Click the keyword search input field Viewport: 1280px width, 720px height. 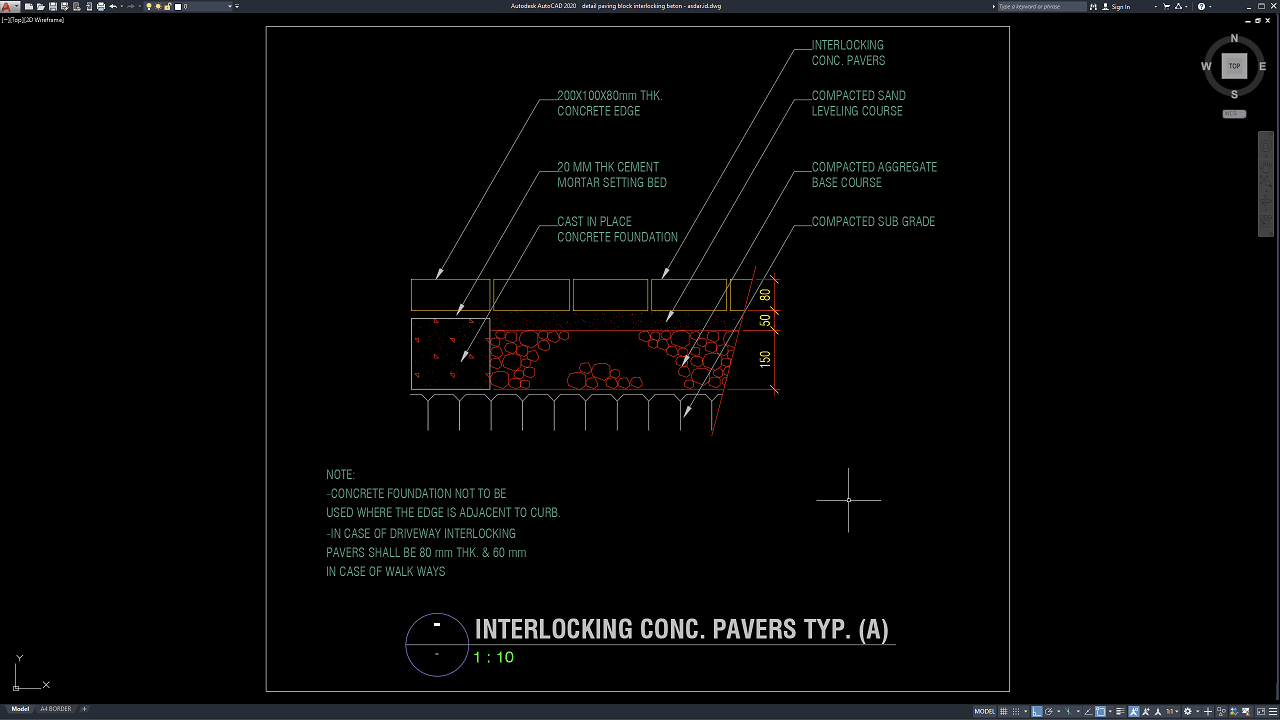1040,6
